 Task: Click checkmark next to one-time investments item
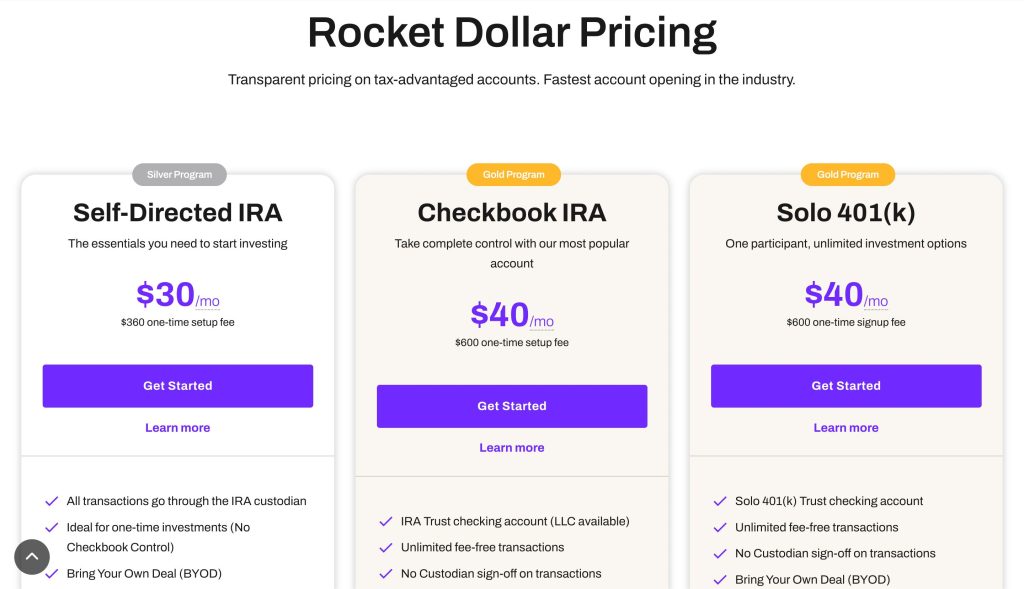tap(52, 527)
